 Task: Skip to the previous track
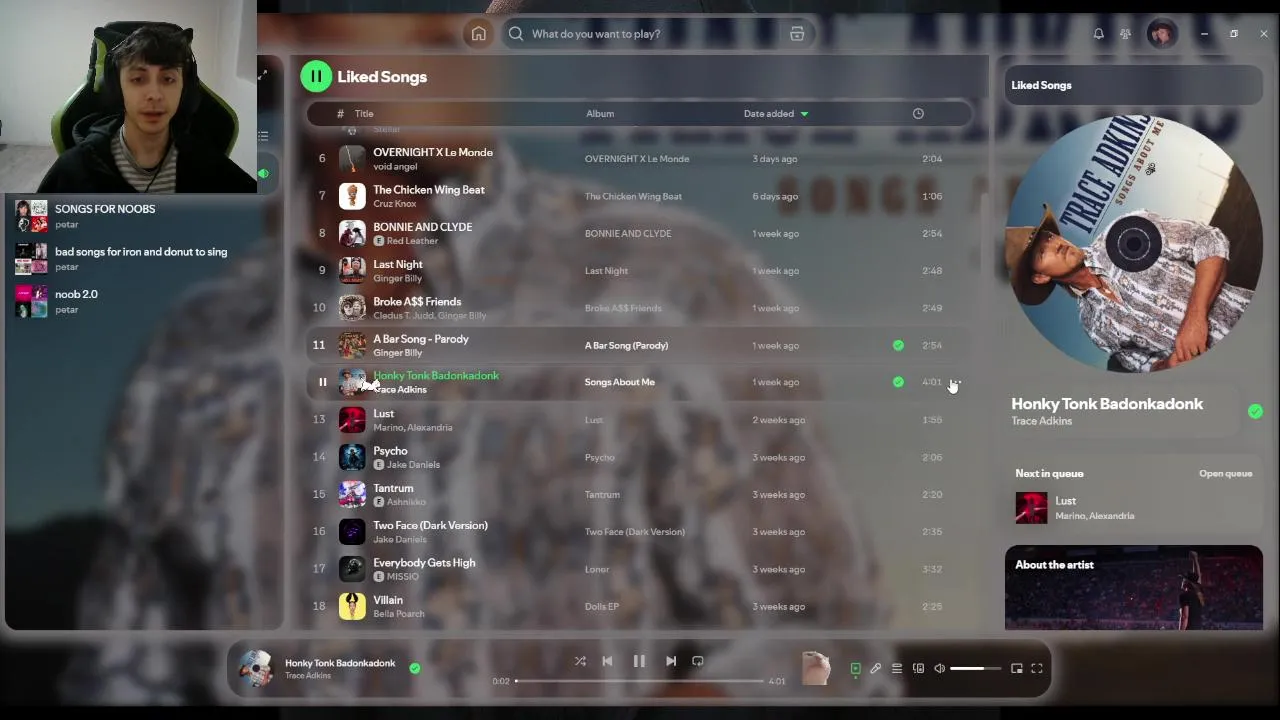pos(607,661)
